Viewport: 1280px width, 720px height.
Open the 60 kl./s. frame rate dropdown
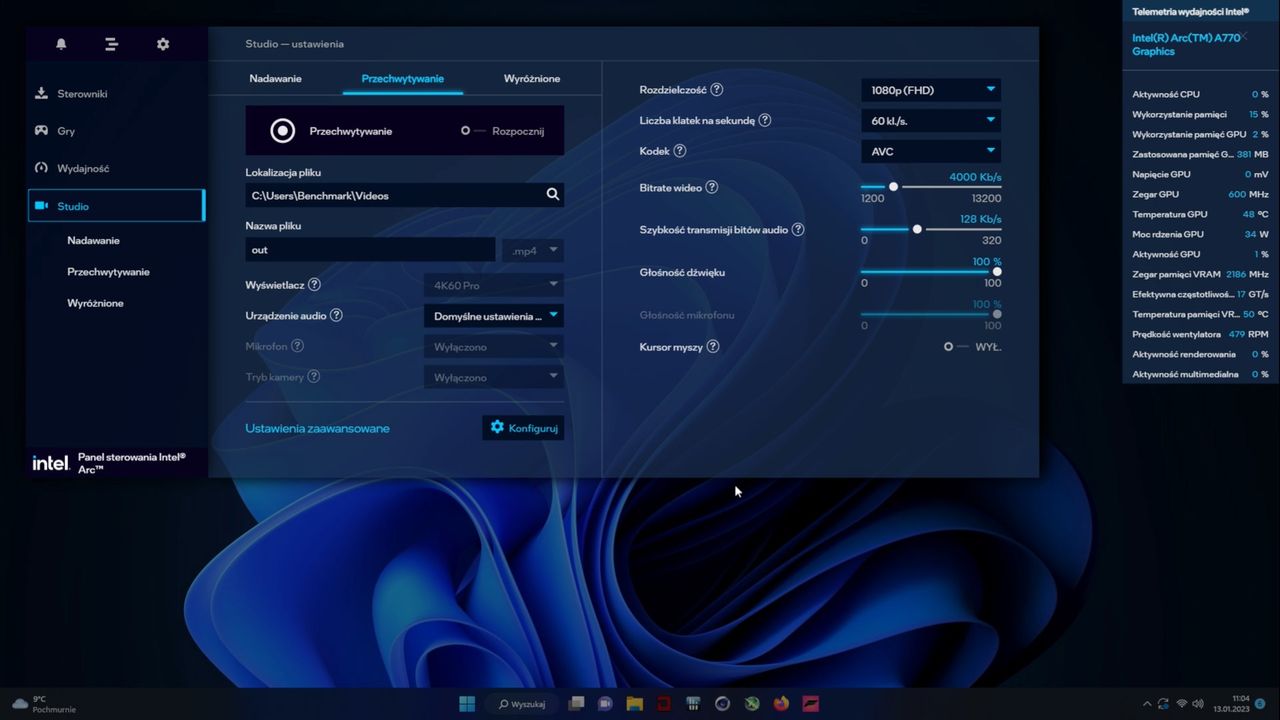931,121
